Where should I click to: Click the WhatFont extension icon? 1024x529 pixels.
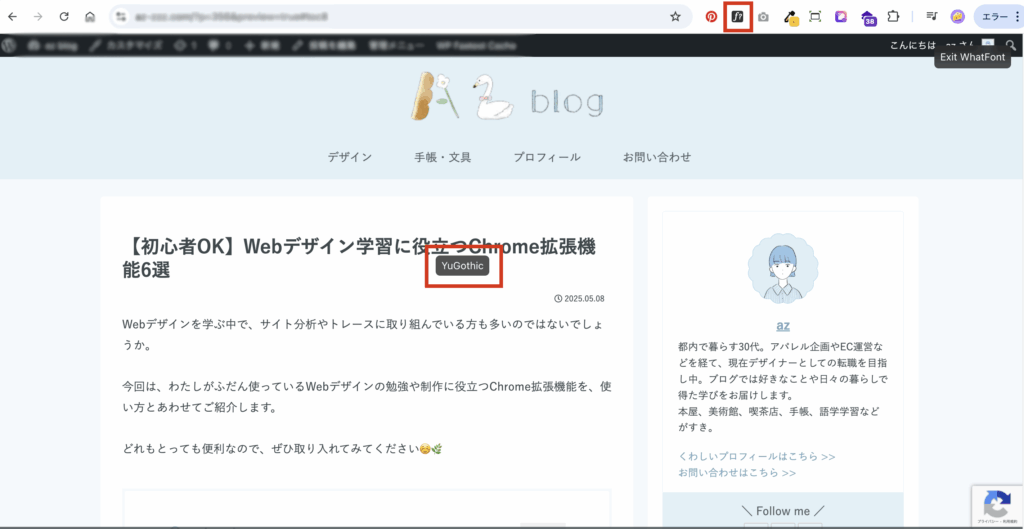[x=737, y=16]
